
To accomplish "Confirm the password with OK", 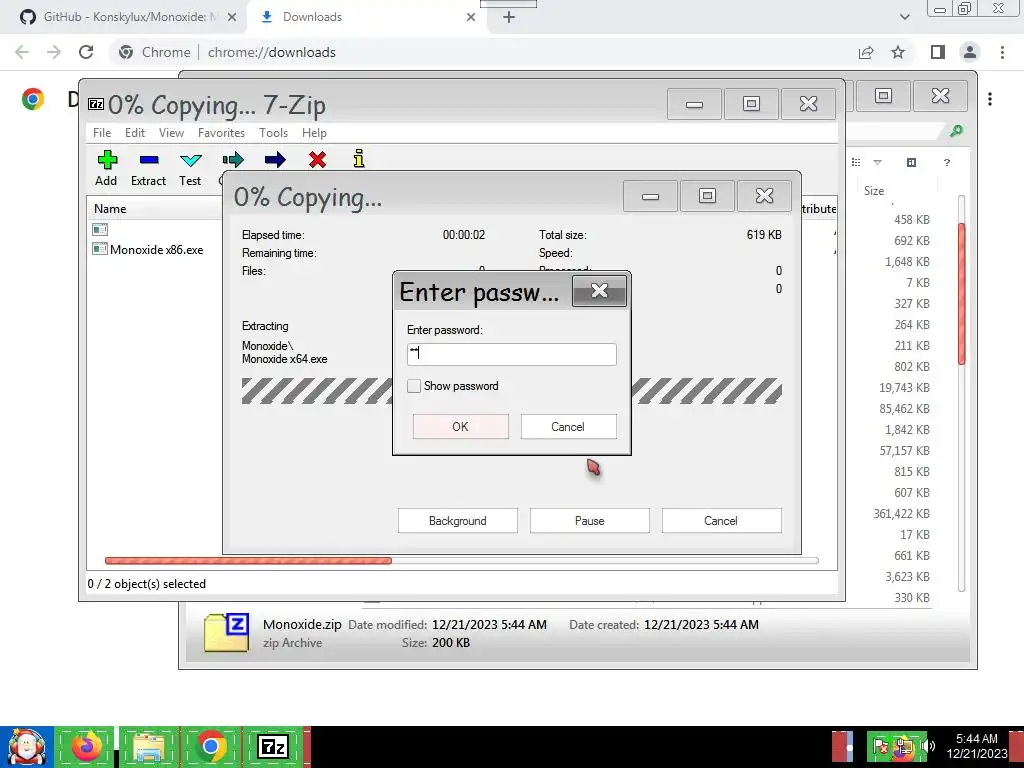I will pyautogui.click(x=460, y=426).
